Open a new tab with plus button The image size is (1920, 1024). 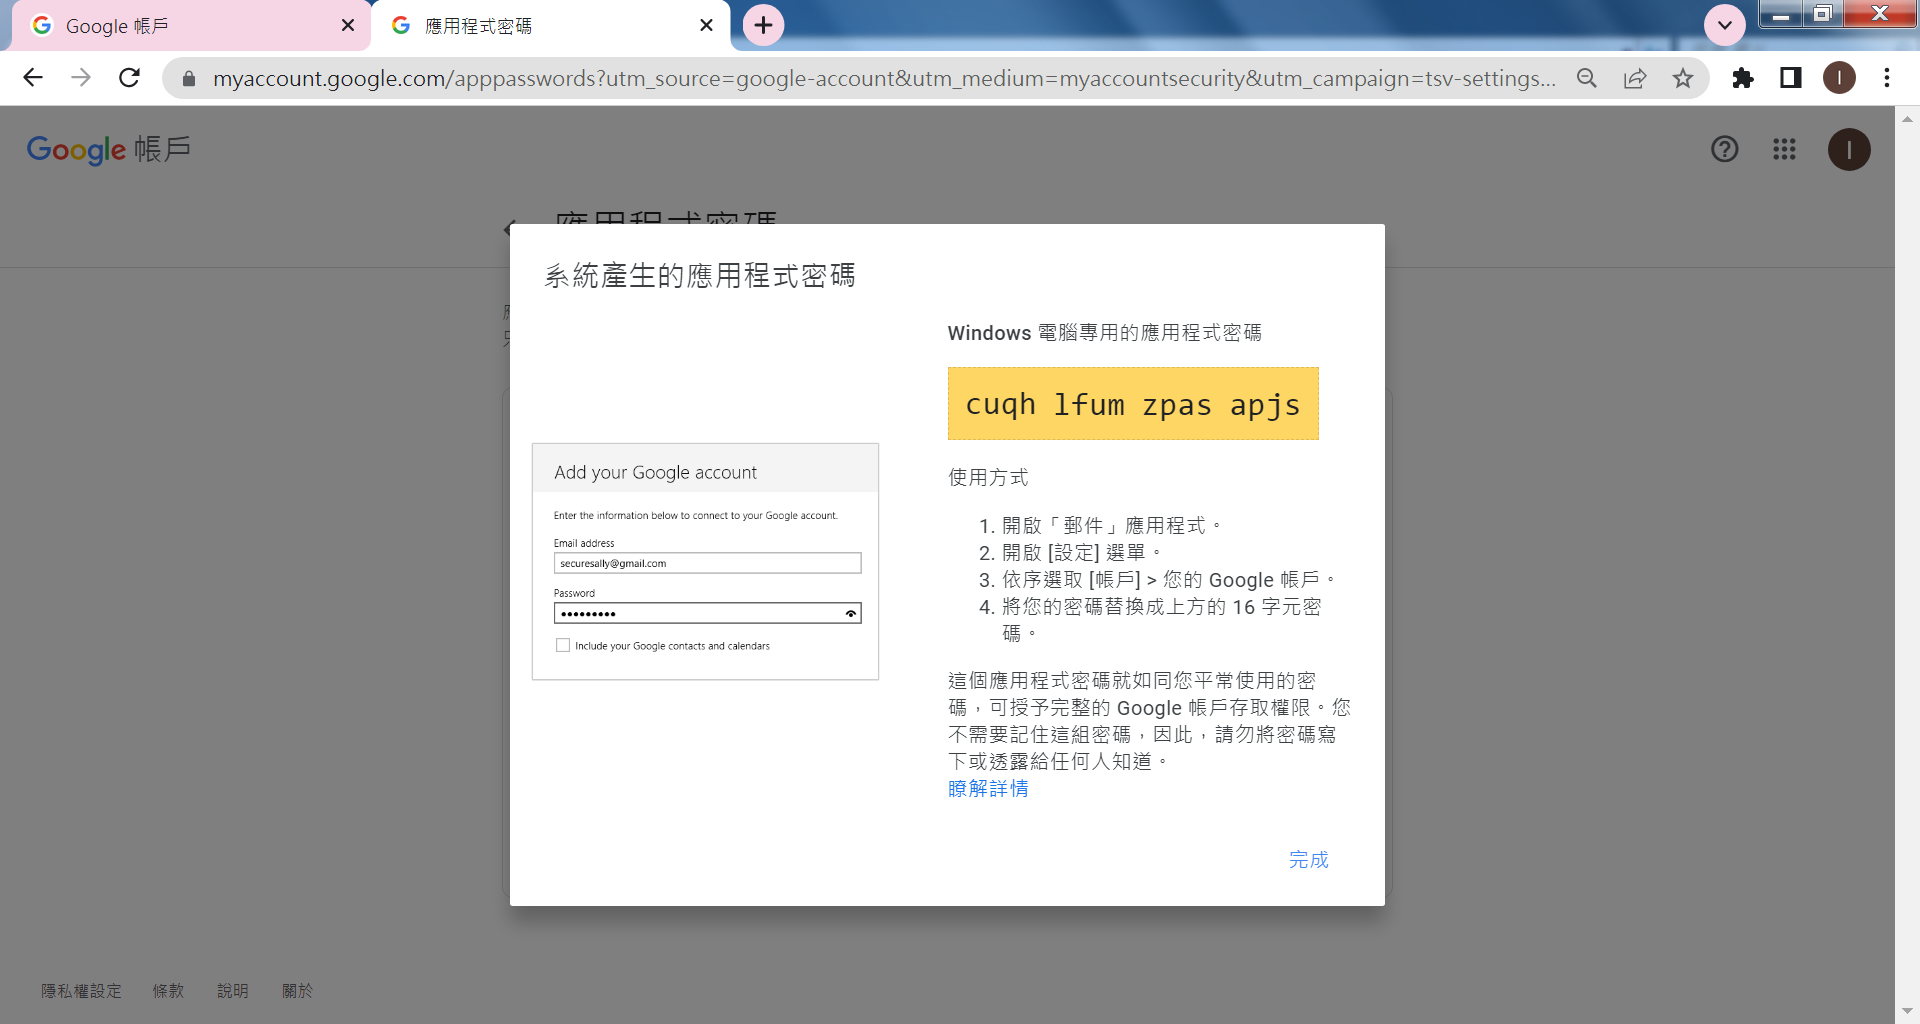click(x=763, y=25)
